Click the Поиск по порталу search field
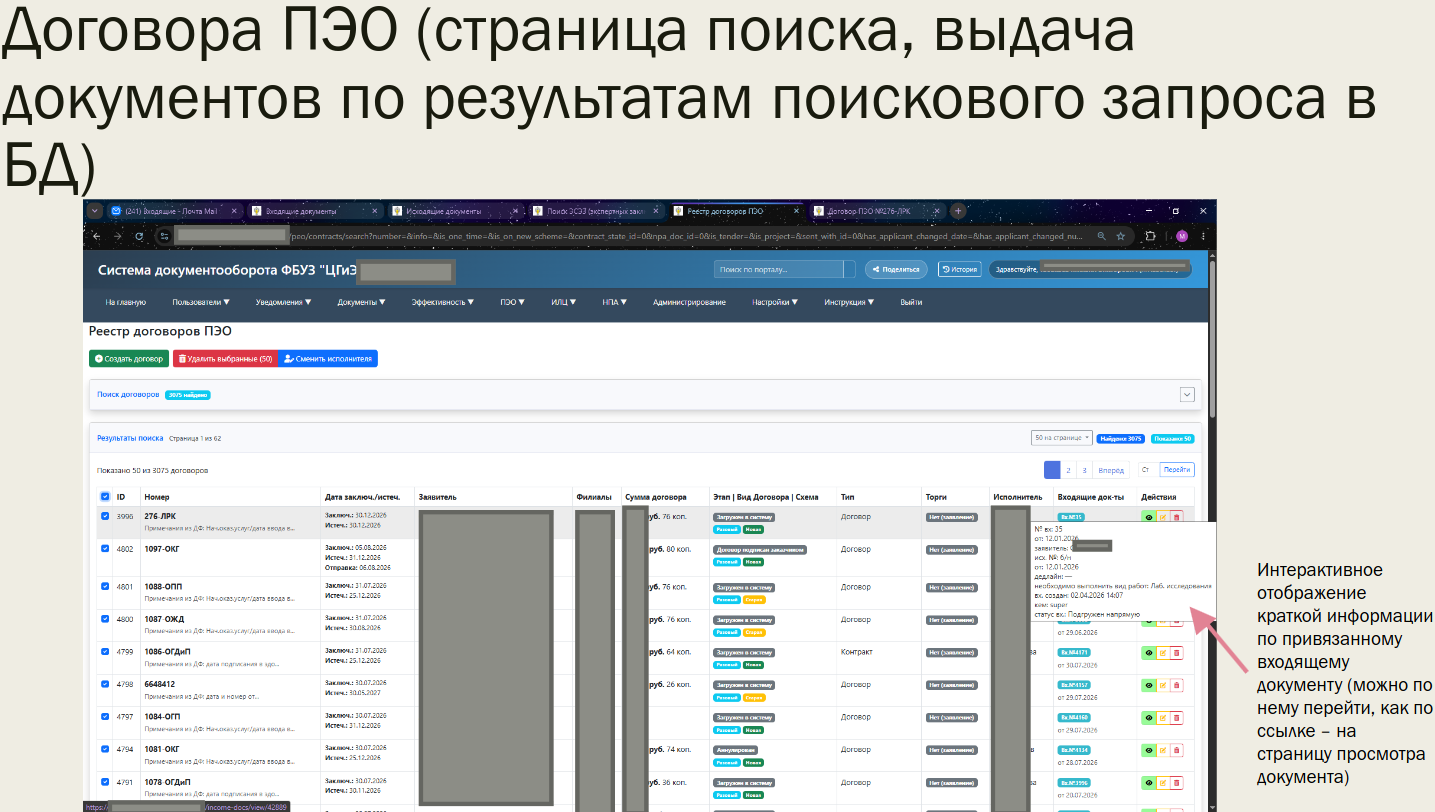The image size is (1435, 812). pos(778,269)
